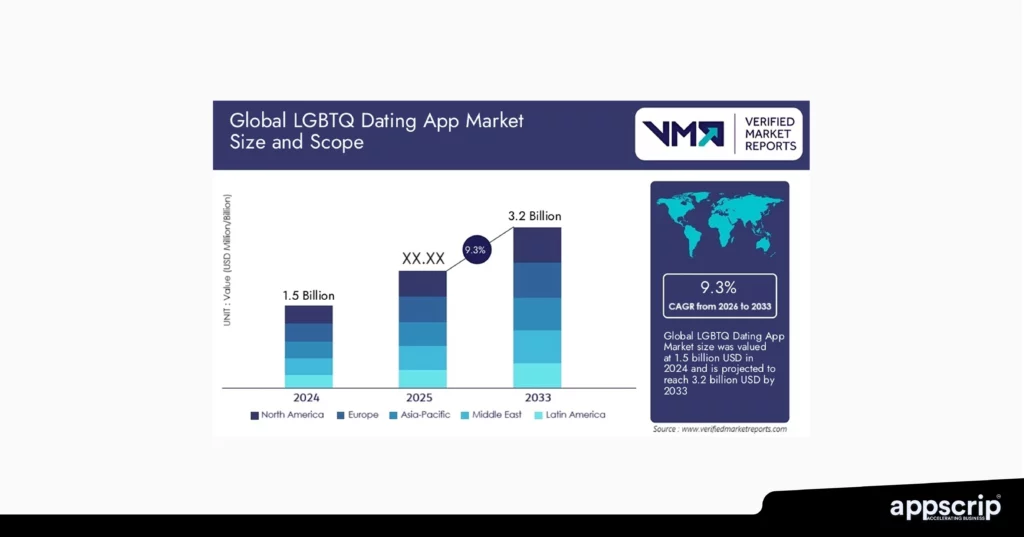The width and height of the screenshot is (1024, 537).
Task: Select the Asia-Pacific legend entry
Action: (x=420, y=414)
